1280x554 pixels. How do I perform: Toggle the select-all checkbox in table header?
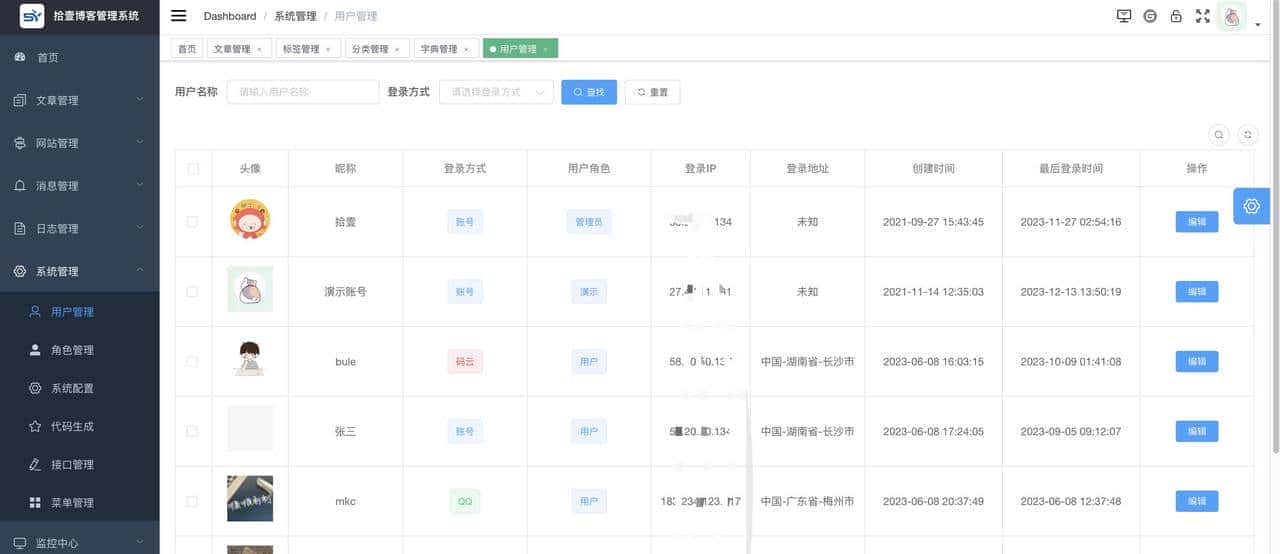pos(193,168)
